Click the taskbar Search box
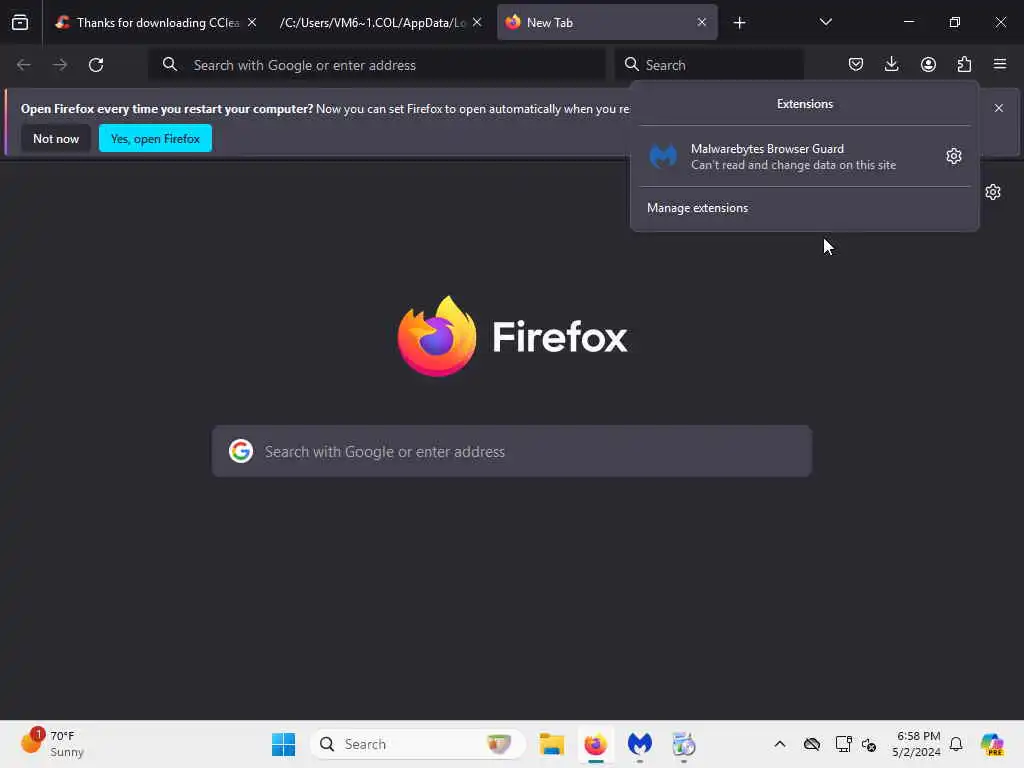 tap(418, 744)
